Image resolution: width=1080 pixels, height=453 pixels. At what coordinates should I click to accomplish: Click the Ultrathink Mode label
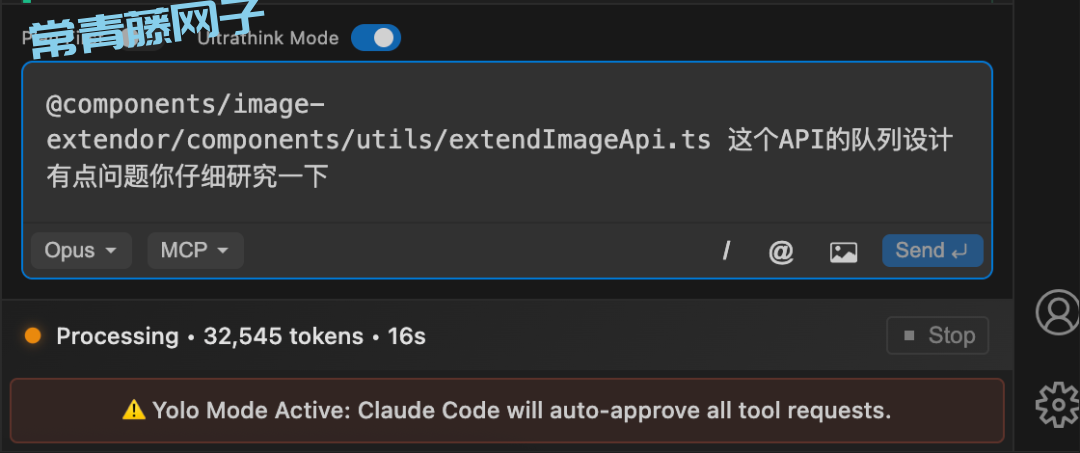click(268, 38)
